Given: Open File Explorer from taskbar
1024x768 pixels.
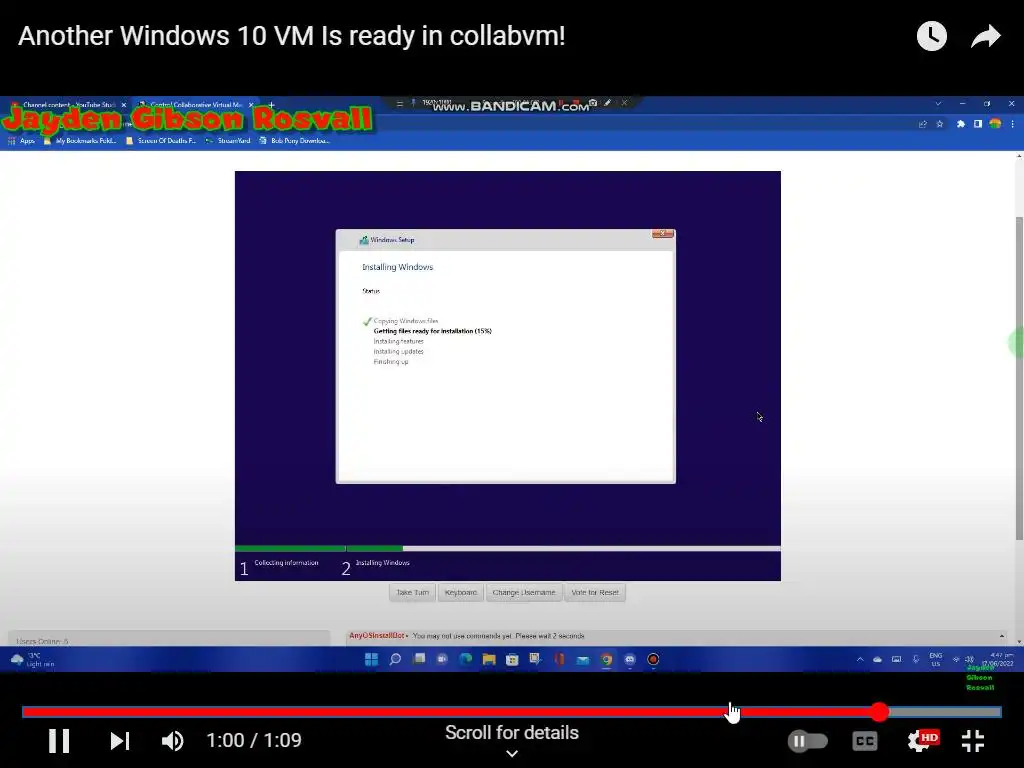Looking at the screenshot, I should tap(488, 660).
